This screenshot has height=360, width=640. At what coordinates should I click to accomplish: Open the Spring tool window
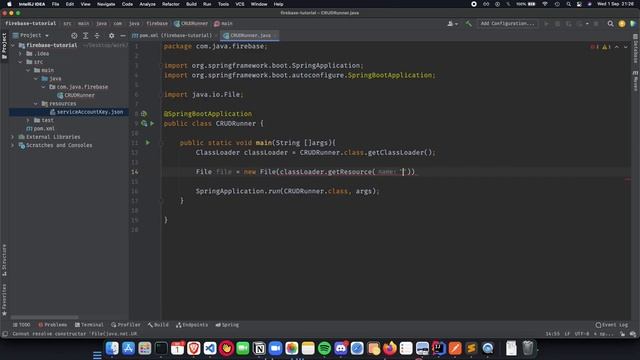(x=227, y=325)
